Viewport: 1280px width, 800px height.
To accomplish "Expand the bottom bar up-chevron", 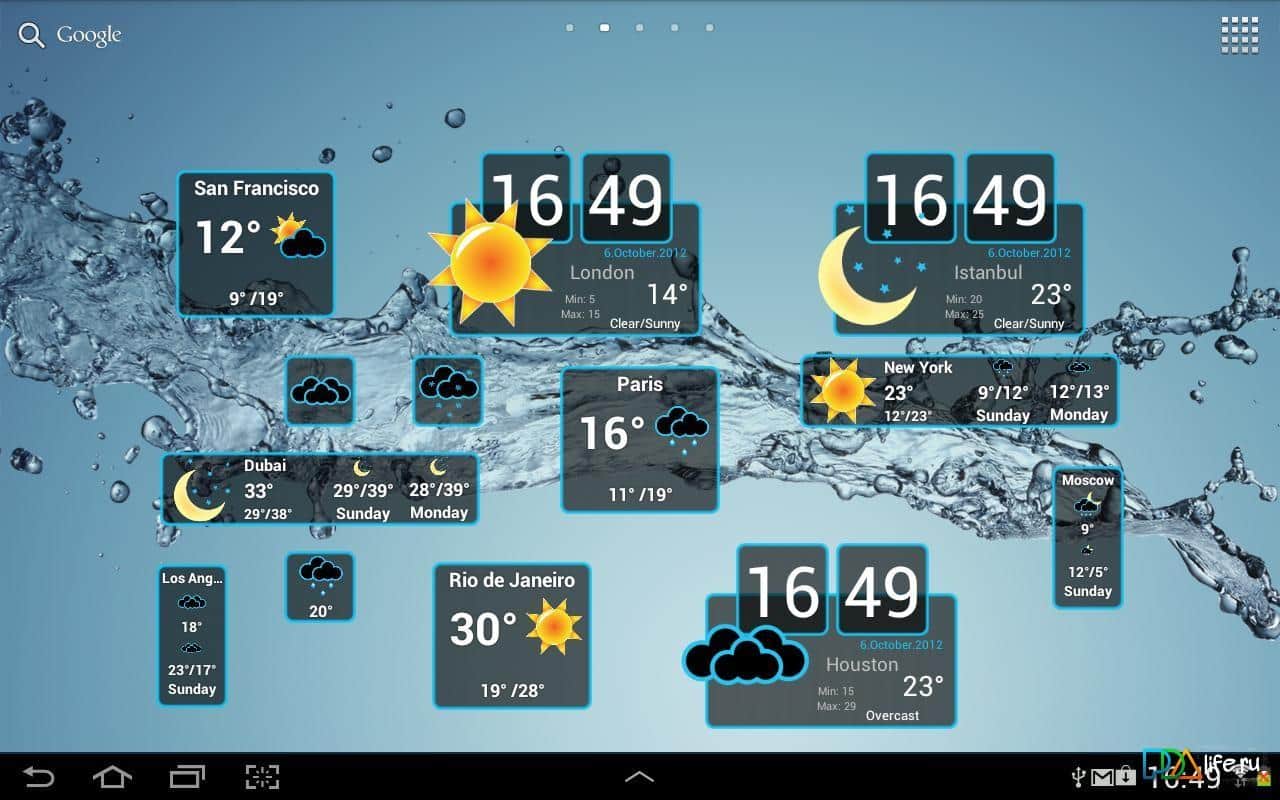I will 639,777.
